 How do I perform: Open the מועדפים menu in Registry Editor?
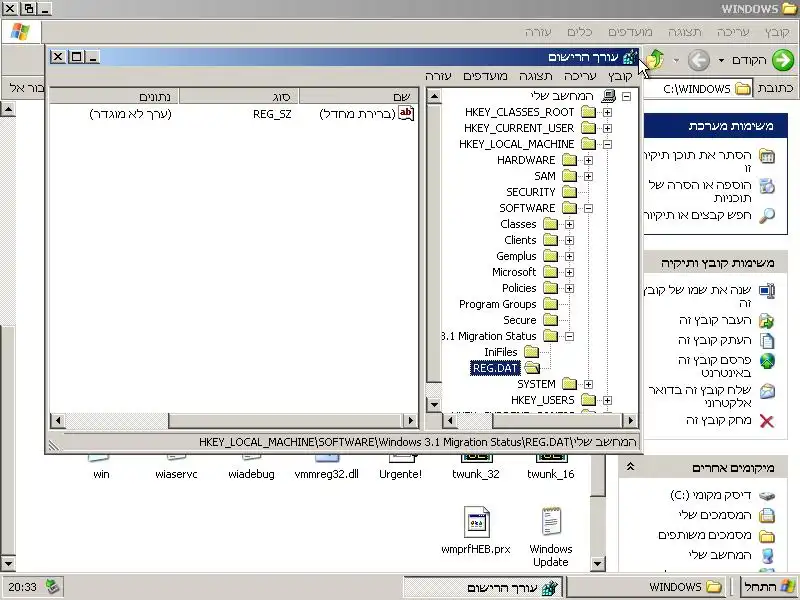[485, 76]
